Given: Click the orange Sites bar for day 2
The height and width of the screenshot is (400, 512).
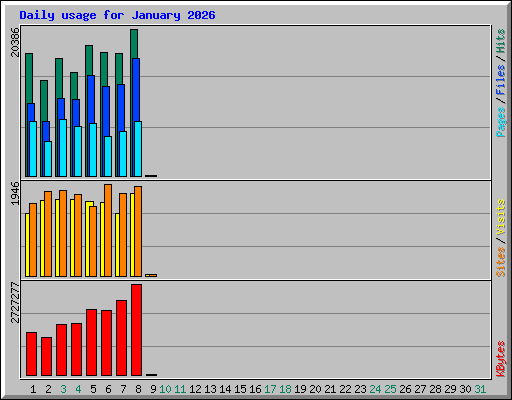Looking at the screenshot, I should [48, 234].
